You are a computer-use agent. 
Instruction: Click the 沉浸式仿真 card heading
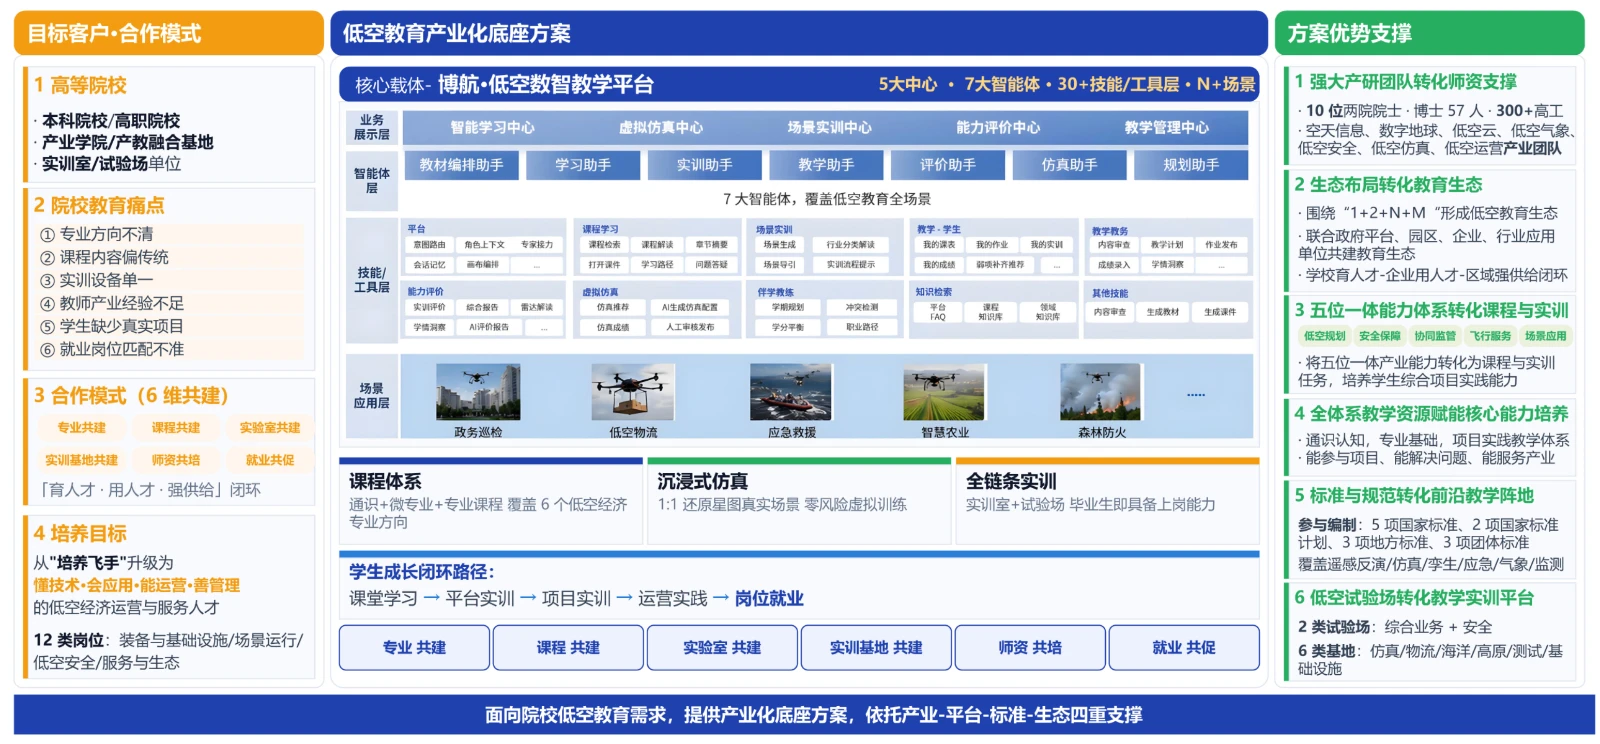click(x=702, y=481)
